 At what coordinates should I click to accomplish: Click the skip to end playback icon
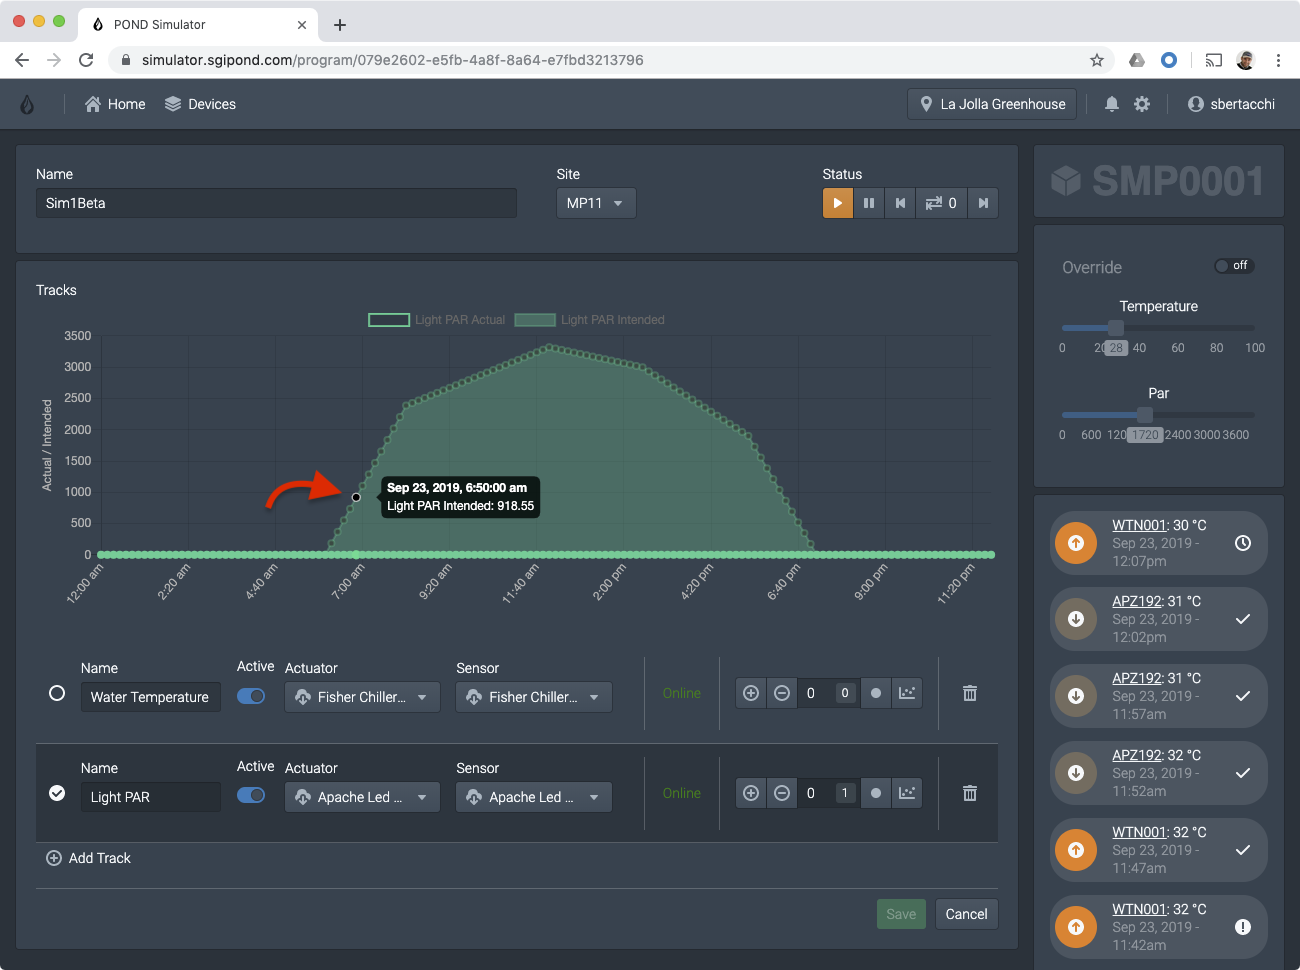click(983, 202)
